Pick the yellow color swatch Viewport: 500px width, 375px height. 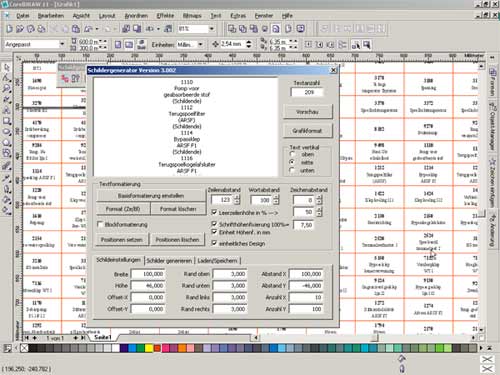point(149,348)
